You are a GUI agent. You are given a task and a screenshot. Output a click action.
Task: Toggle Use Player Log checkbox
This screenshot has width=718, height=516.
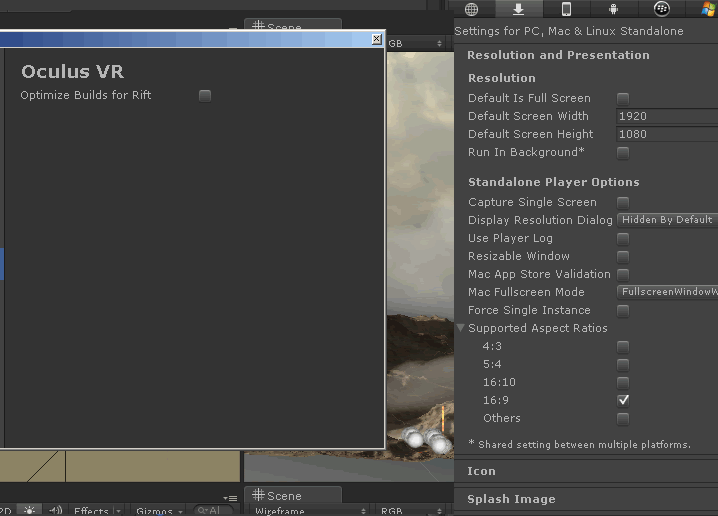[x=623, y=239]
